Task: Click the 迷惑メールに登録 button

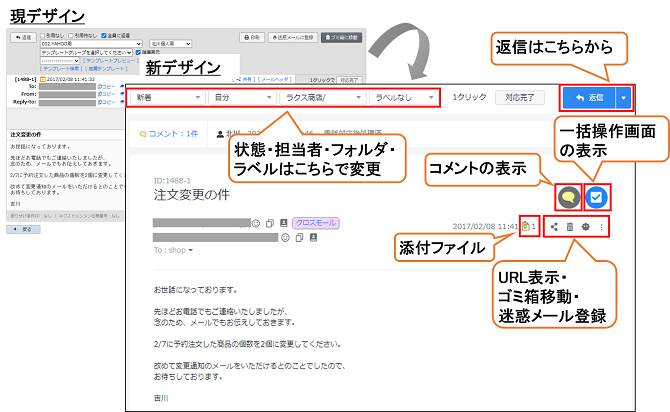Action: 293,38
